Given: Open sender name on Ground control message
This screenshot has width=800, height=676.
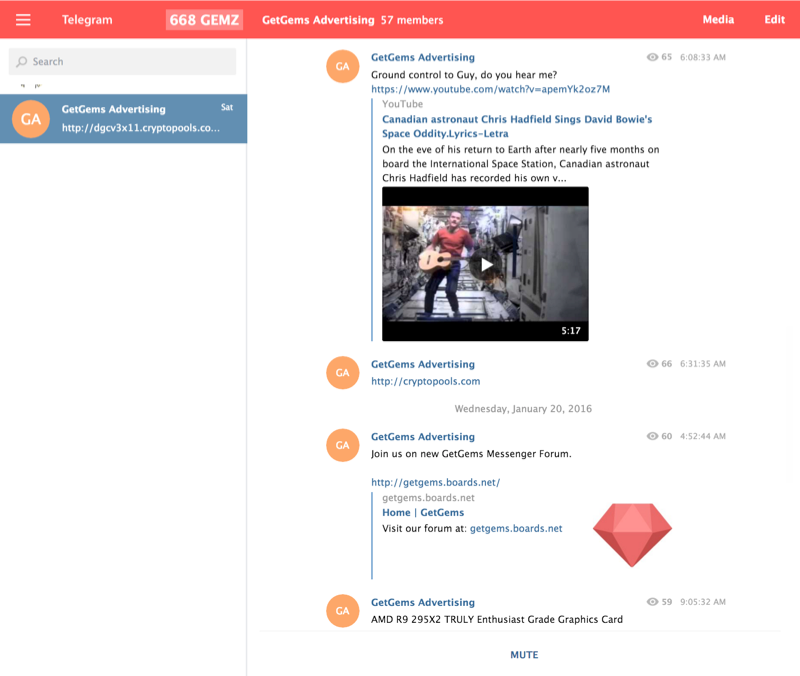Looking at the screenshot, I should tap(422, 57).
